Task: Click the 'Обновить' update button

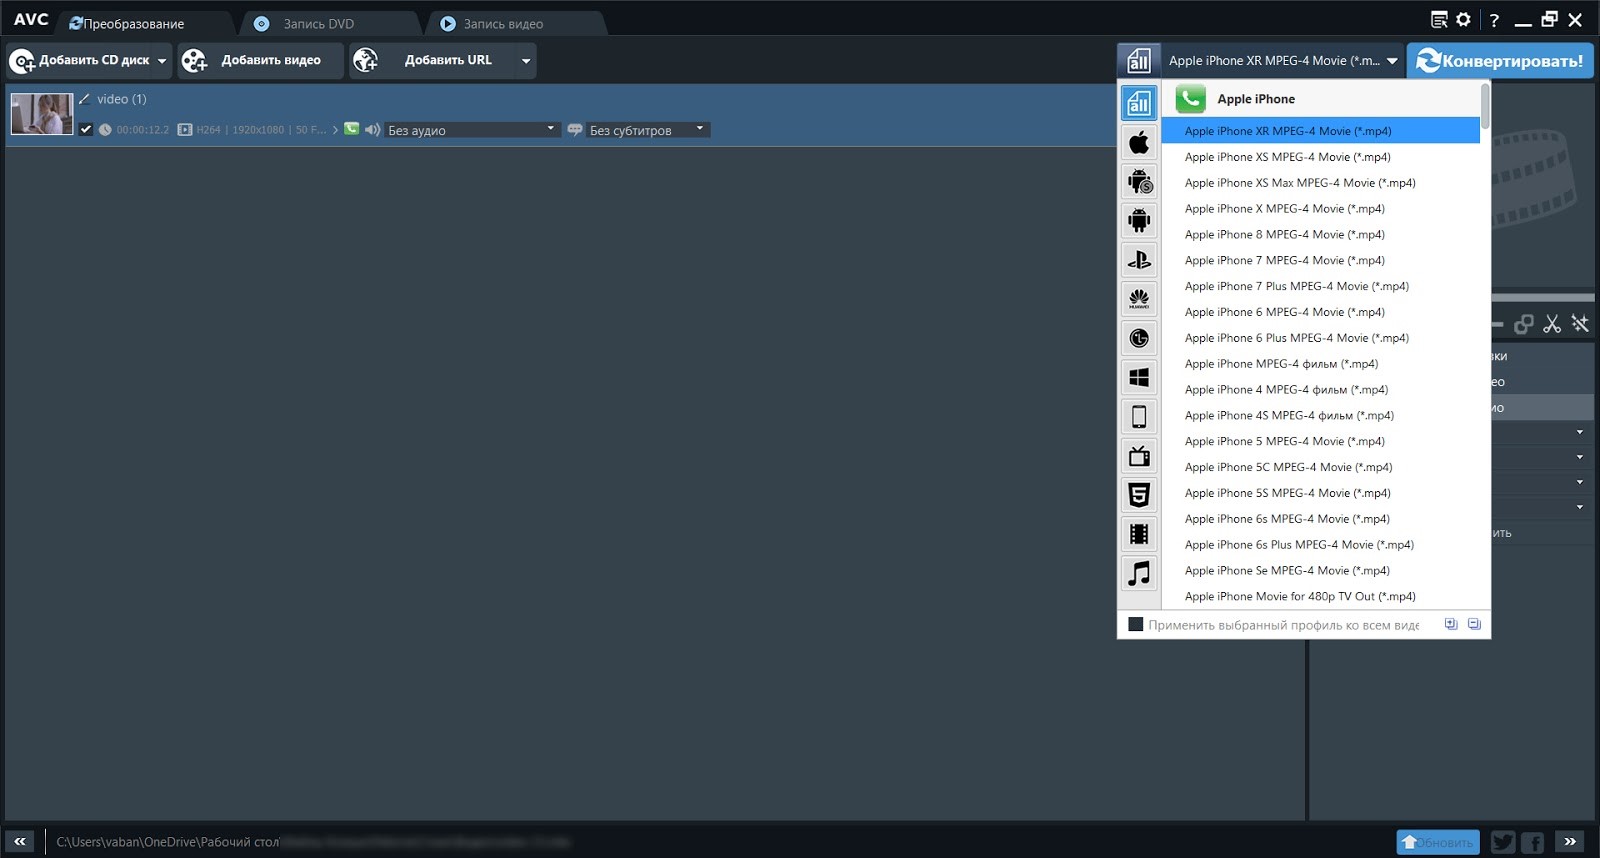Action: click(1437, 842)
